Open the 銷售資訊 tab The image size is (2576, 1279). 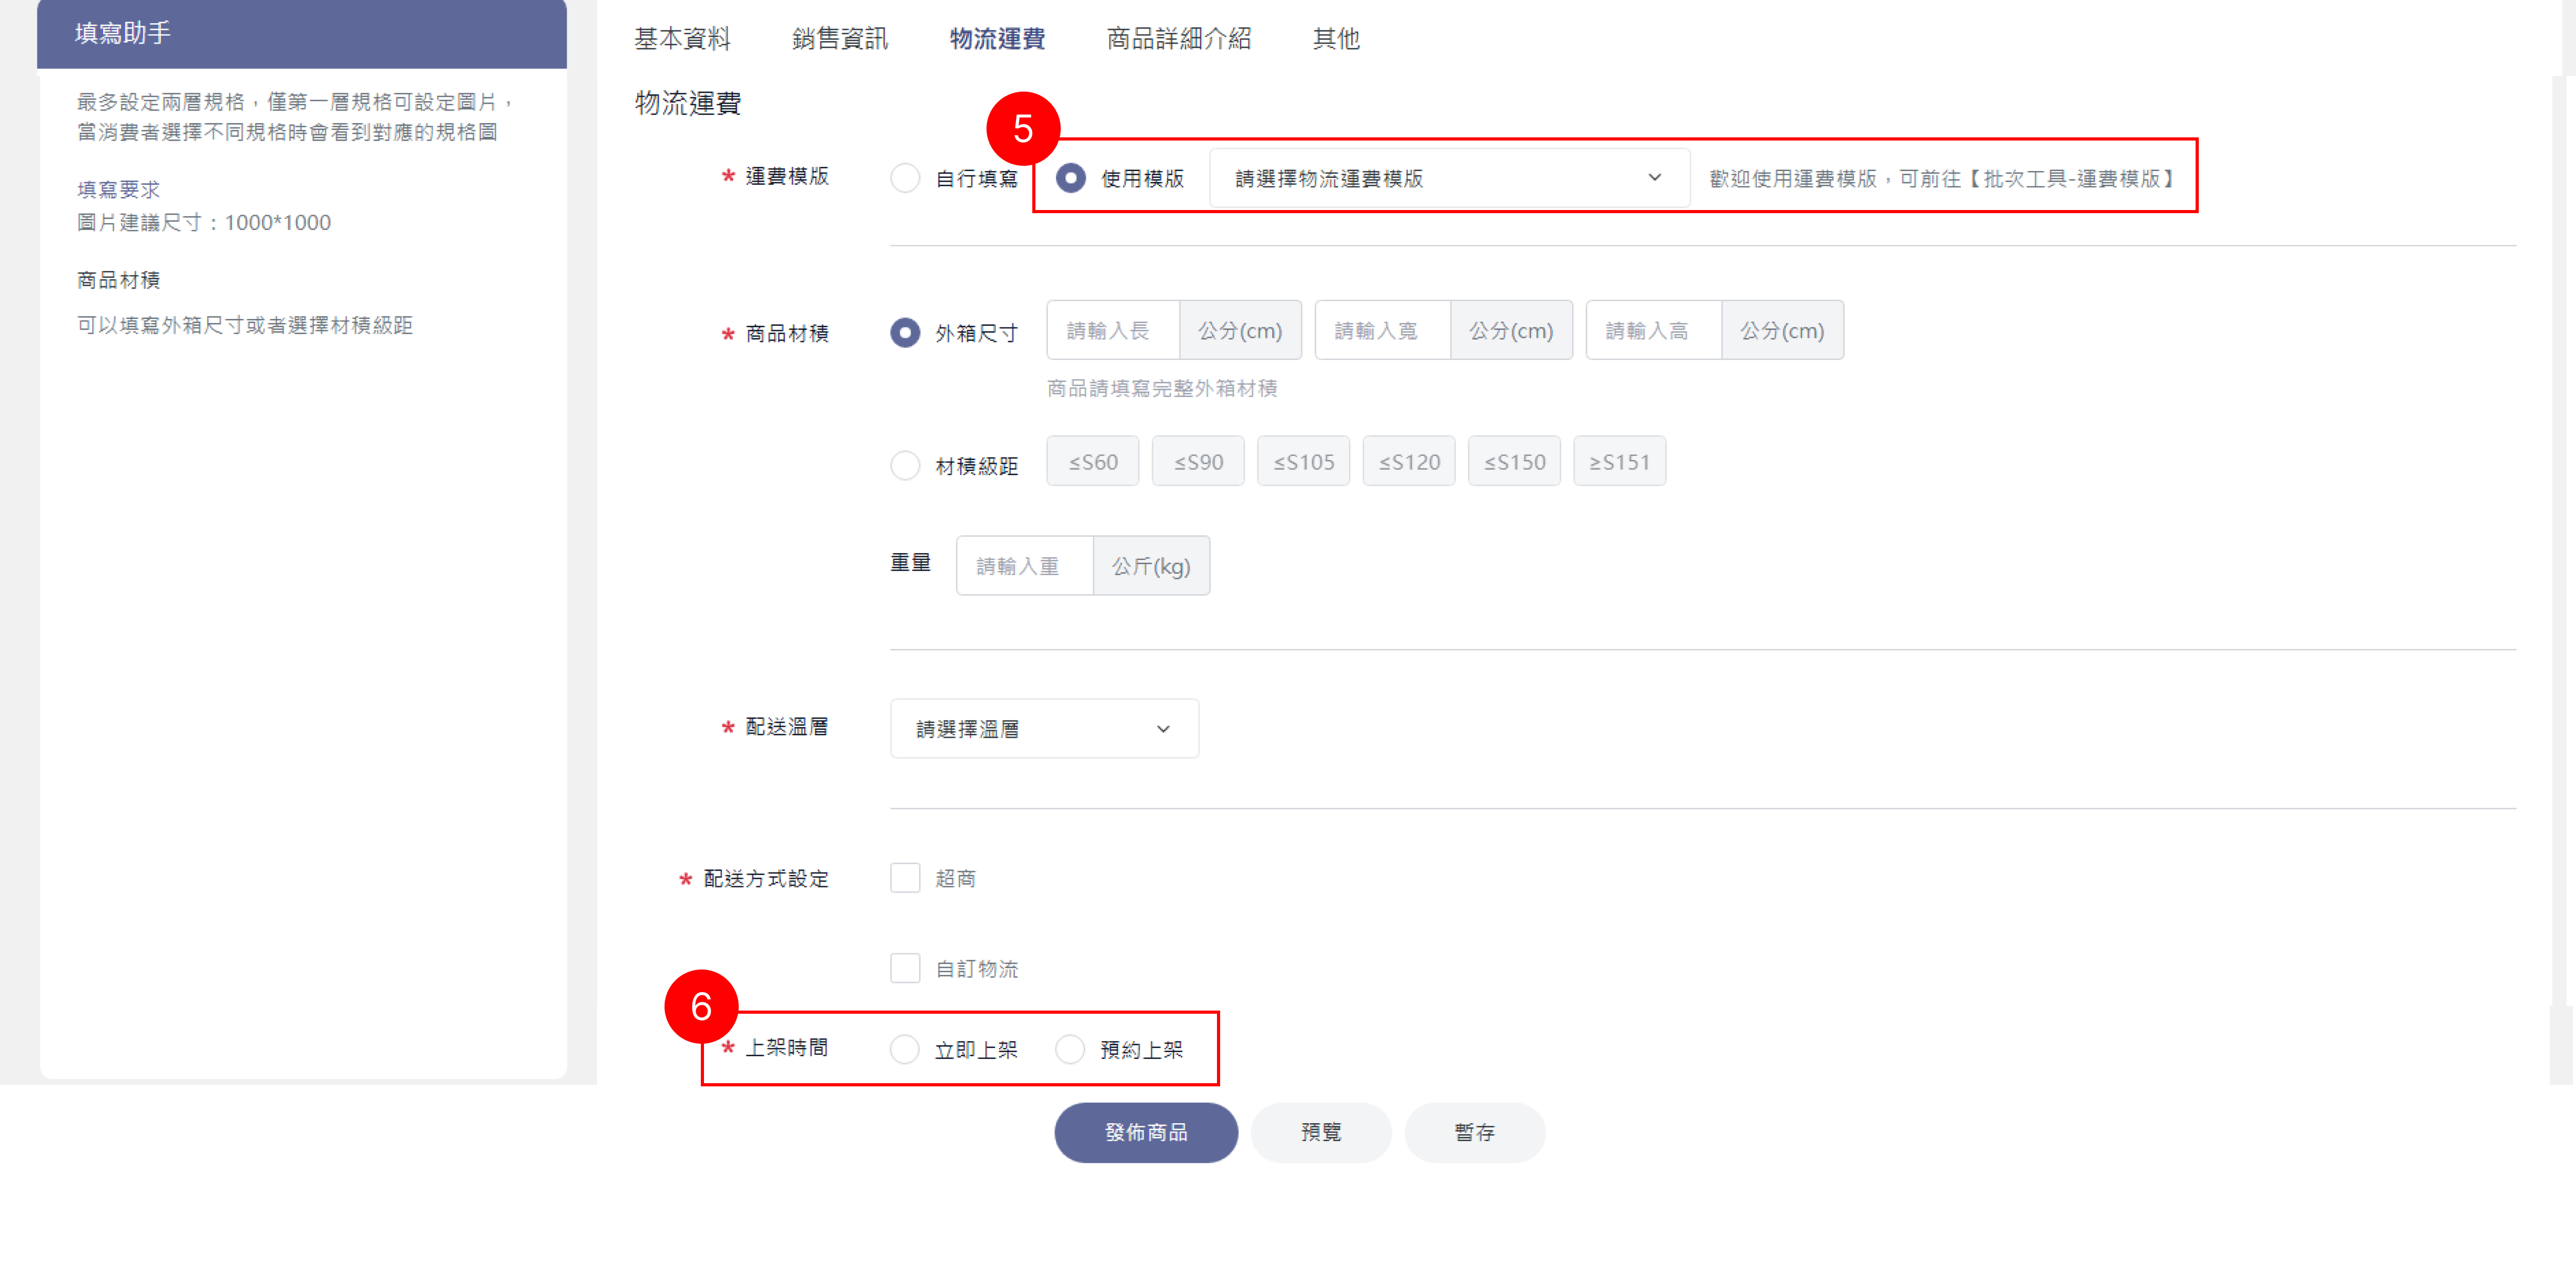click(840, 39)
